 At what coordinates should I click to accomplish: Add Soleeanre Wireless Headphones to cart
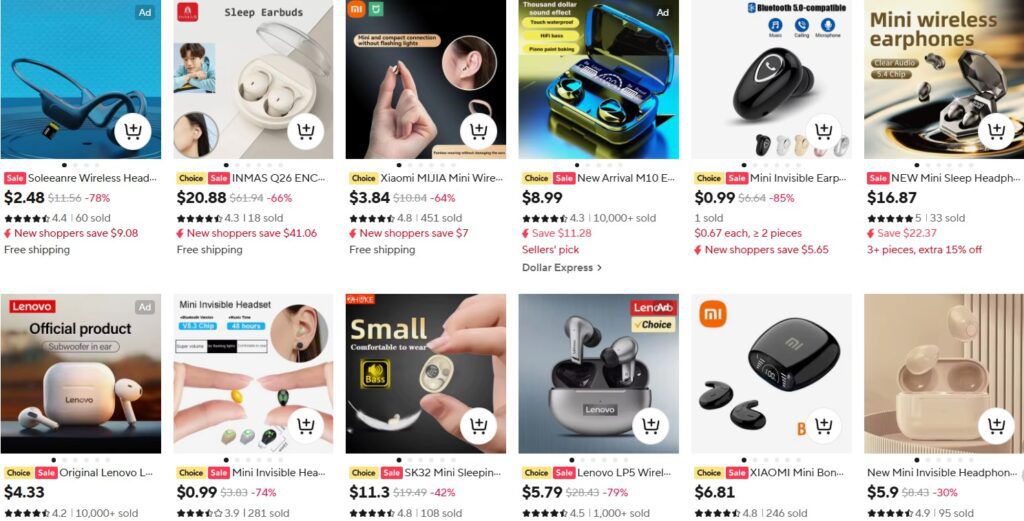coord(133,132)
